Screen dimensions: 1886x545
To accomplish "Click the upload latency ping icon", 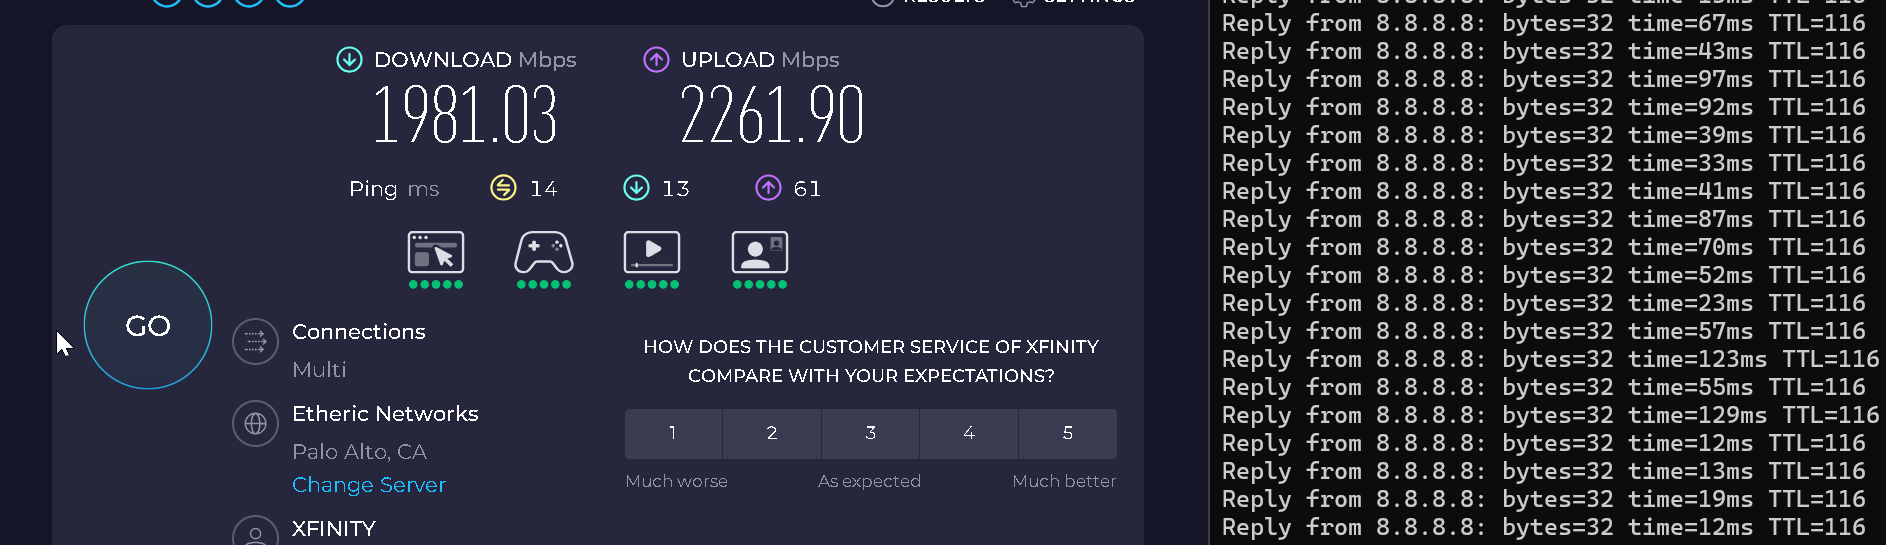I will [768, 188].
